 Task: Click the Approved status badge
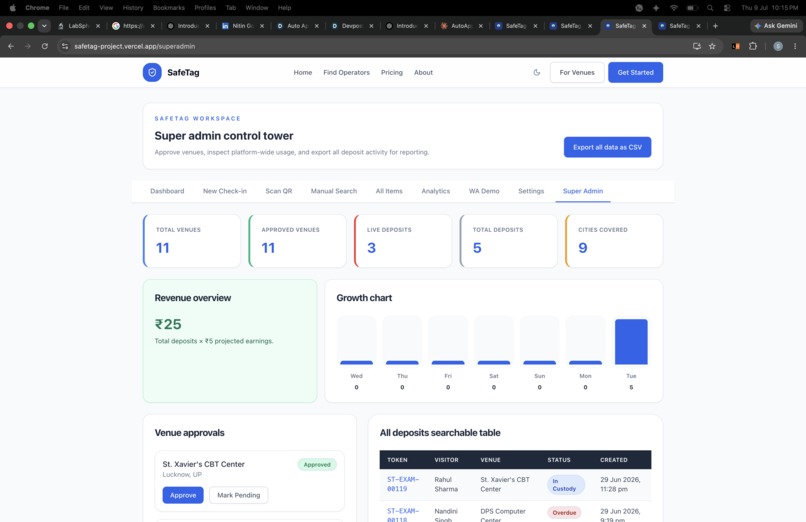(317, 464)
